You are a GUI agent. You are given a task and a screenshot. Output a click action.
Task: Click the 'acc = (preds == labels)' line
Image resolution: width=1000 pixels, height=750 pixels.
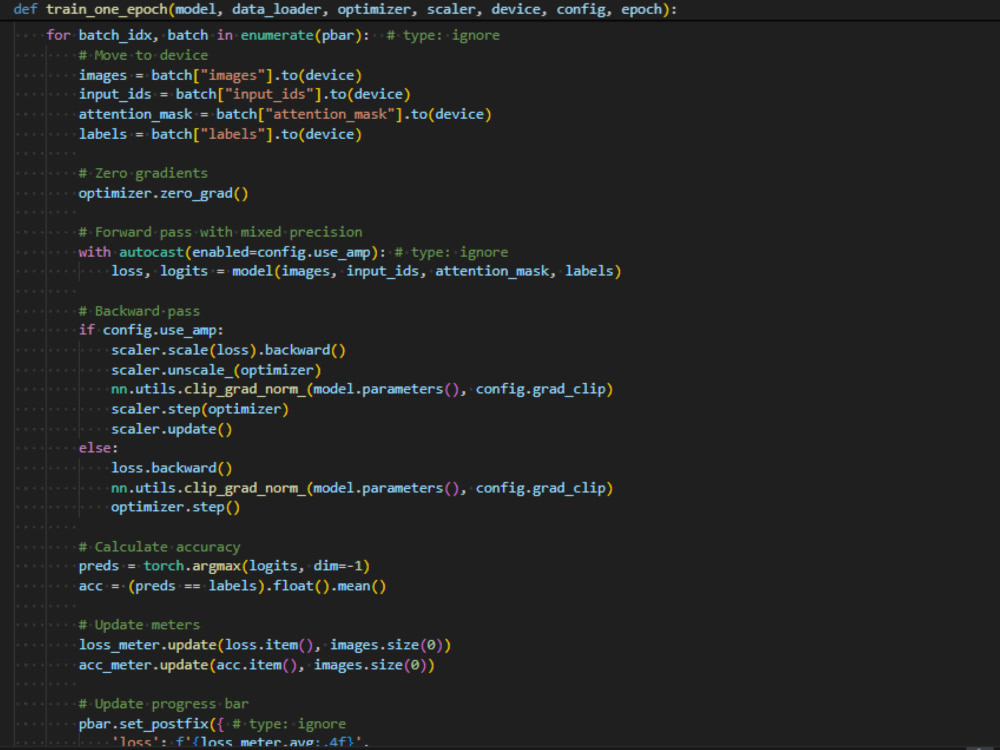tap(232, 585)
